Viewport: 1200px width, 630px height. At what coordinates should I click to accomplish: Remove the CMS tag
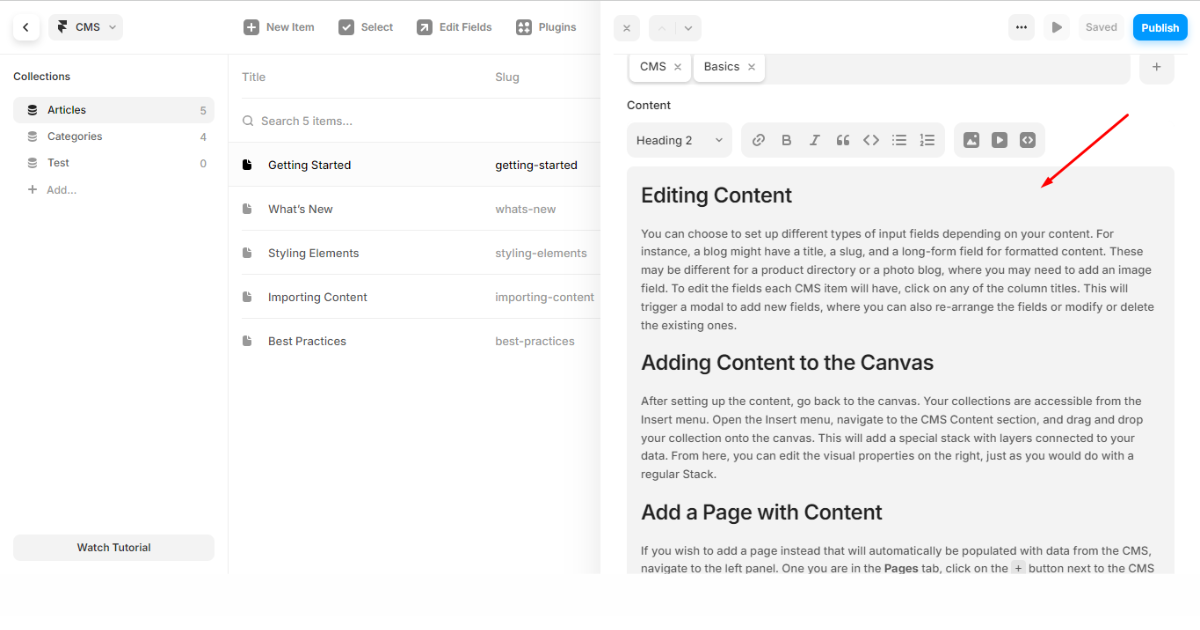[x=677, y=67]
